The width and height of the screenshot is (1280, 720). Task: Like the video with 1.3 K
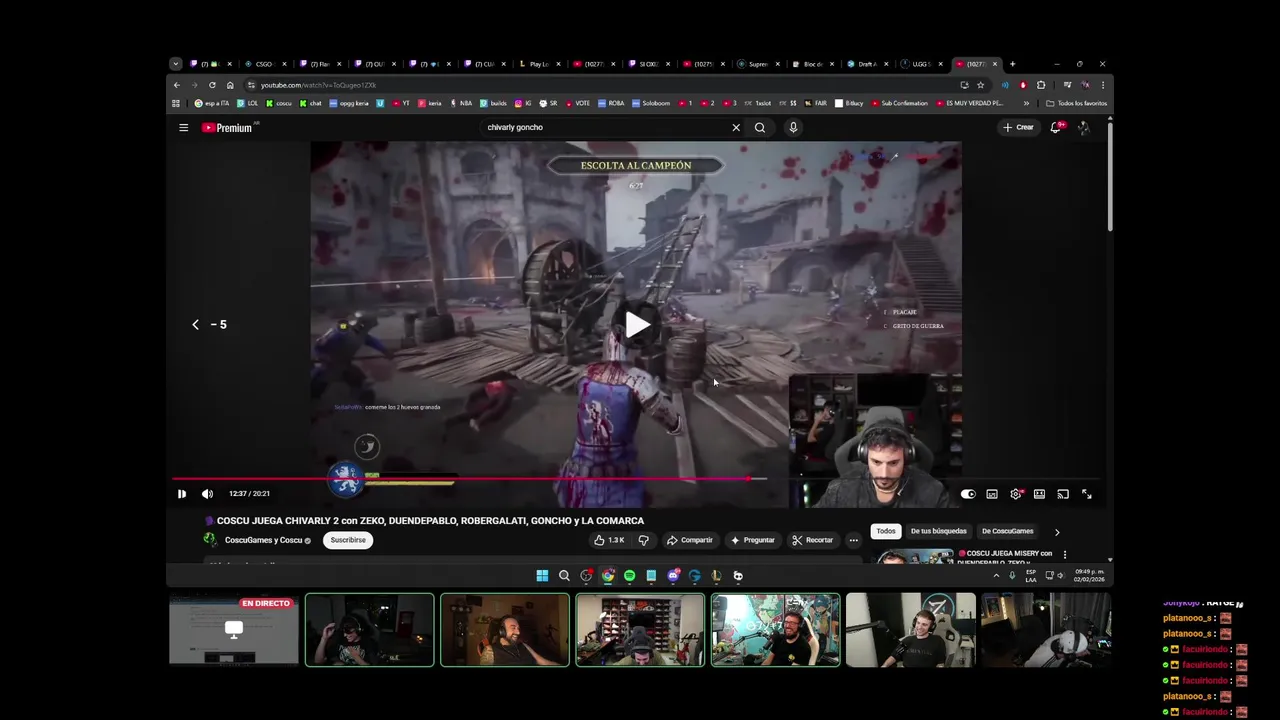(609, 540)
